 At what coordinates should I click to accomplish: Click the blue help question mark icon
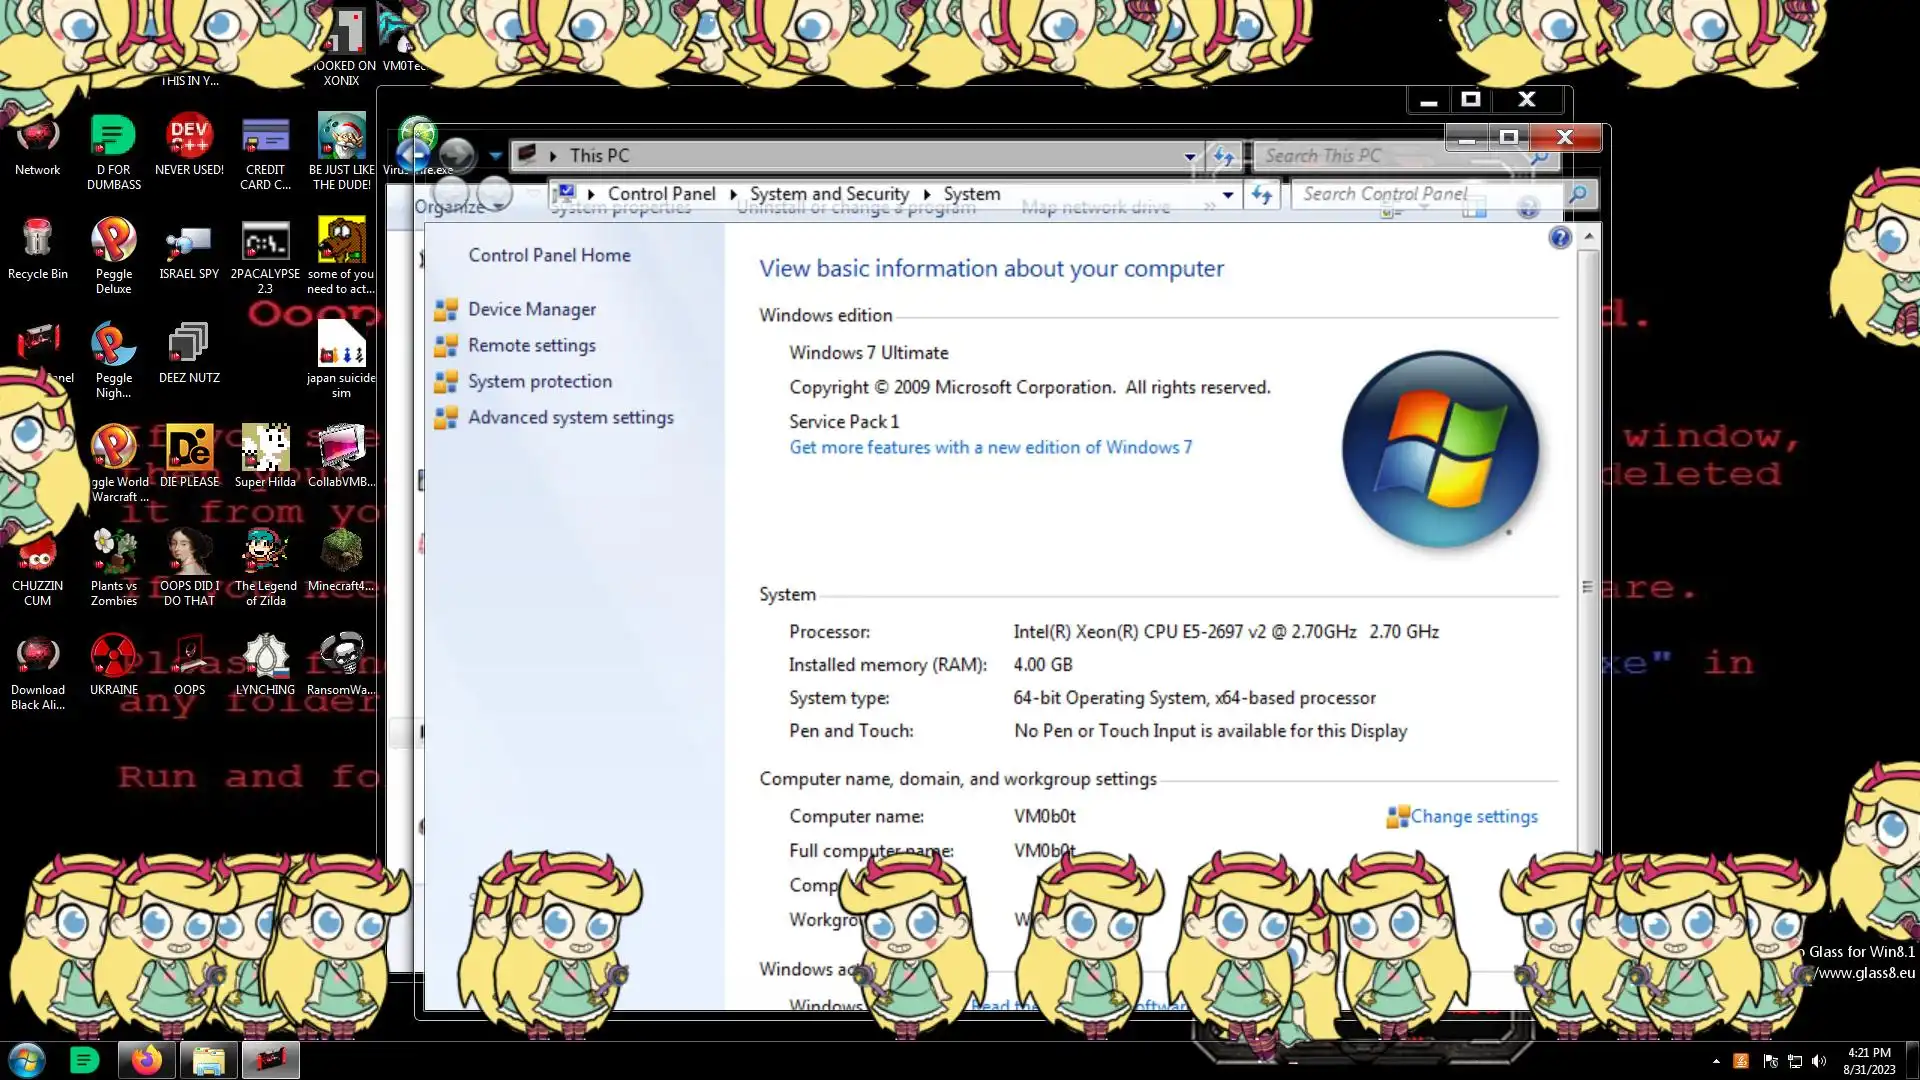(x=1559, y=238)
